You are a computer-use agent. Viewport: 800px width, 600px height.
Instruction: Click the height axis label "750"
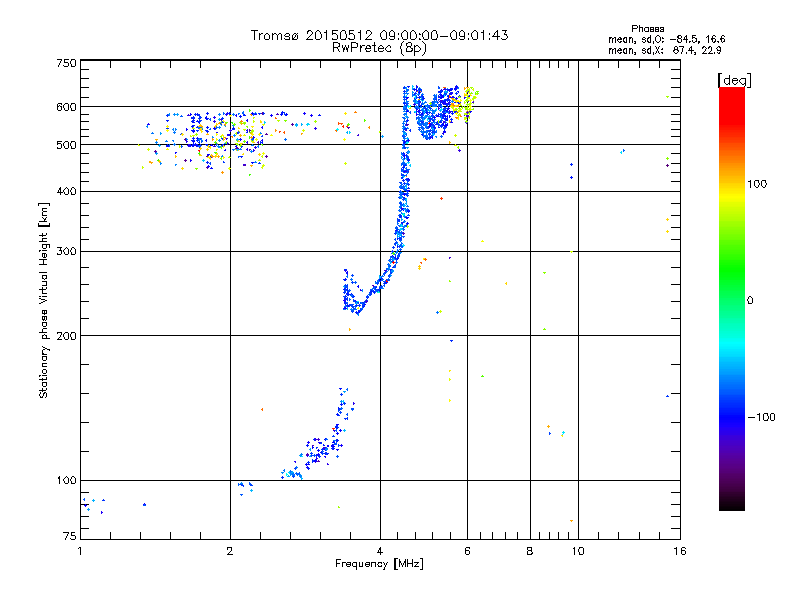pyautogui.click(x=66, y=63)
